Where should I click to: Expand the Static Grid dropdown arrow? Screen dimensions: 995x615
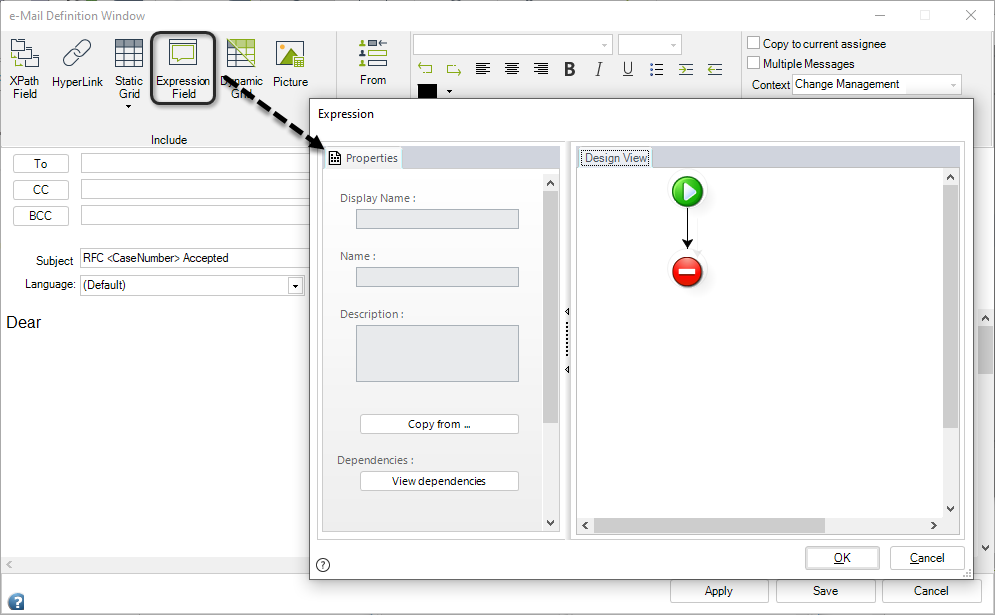coord(129,107)
